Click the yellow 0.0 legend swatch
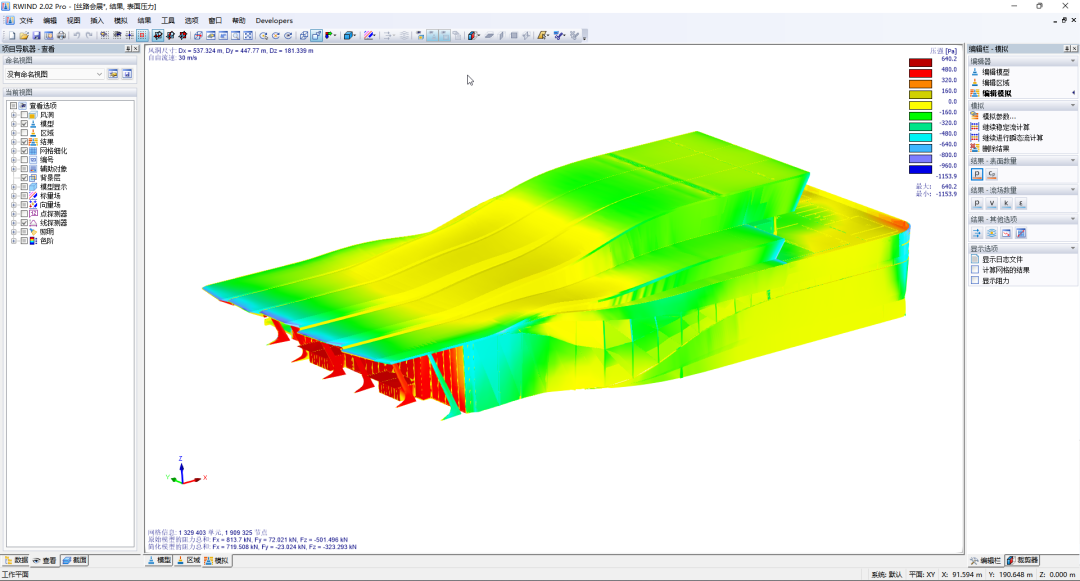The width and height of the screenshot is (1080, 581). point(920,105)
